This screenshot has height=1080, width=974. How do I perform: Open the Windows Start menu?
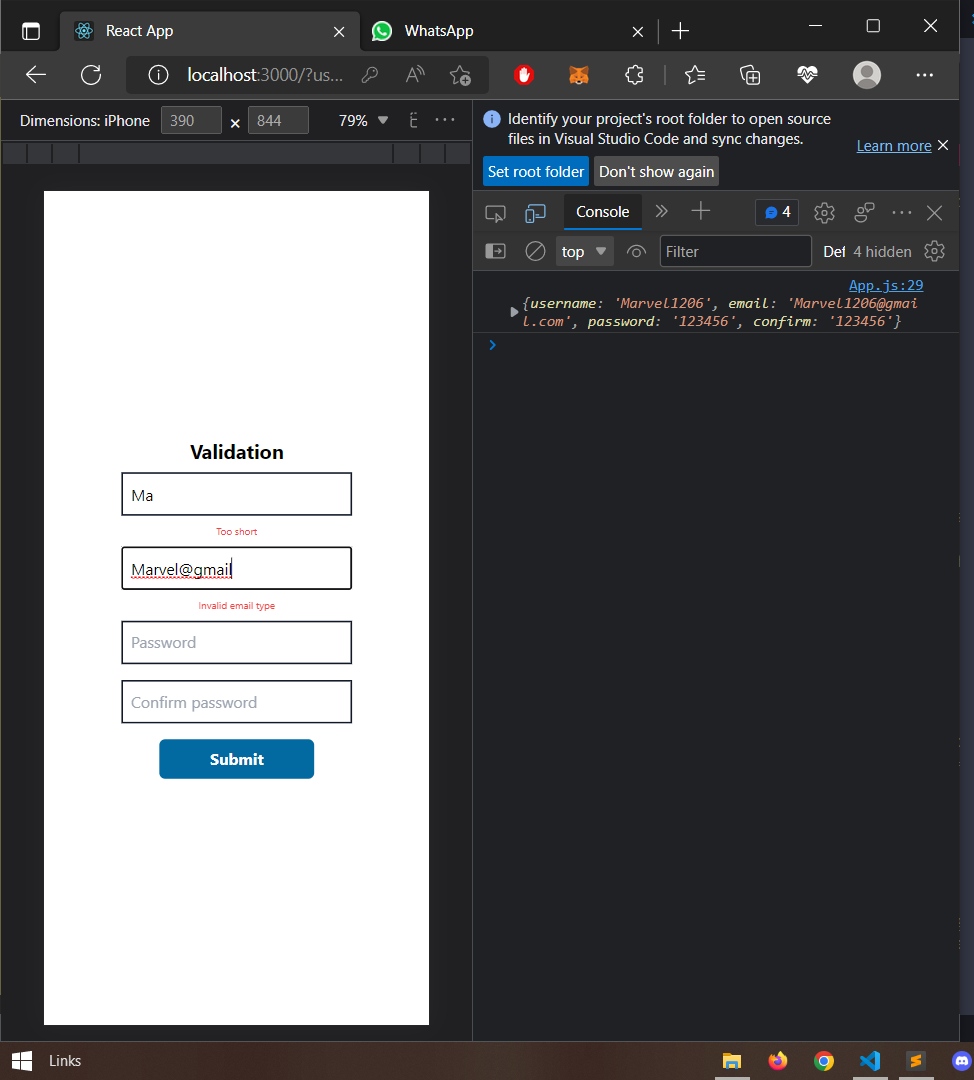[22, 1061]
